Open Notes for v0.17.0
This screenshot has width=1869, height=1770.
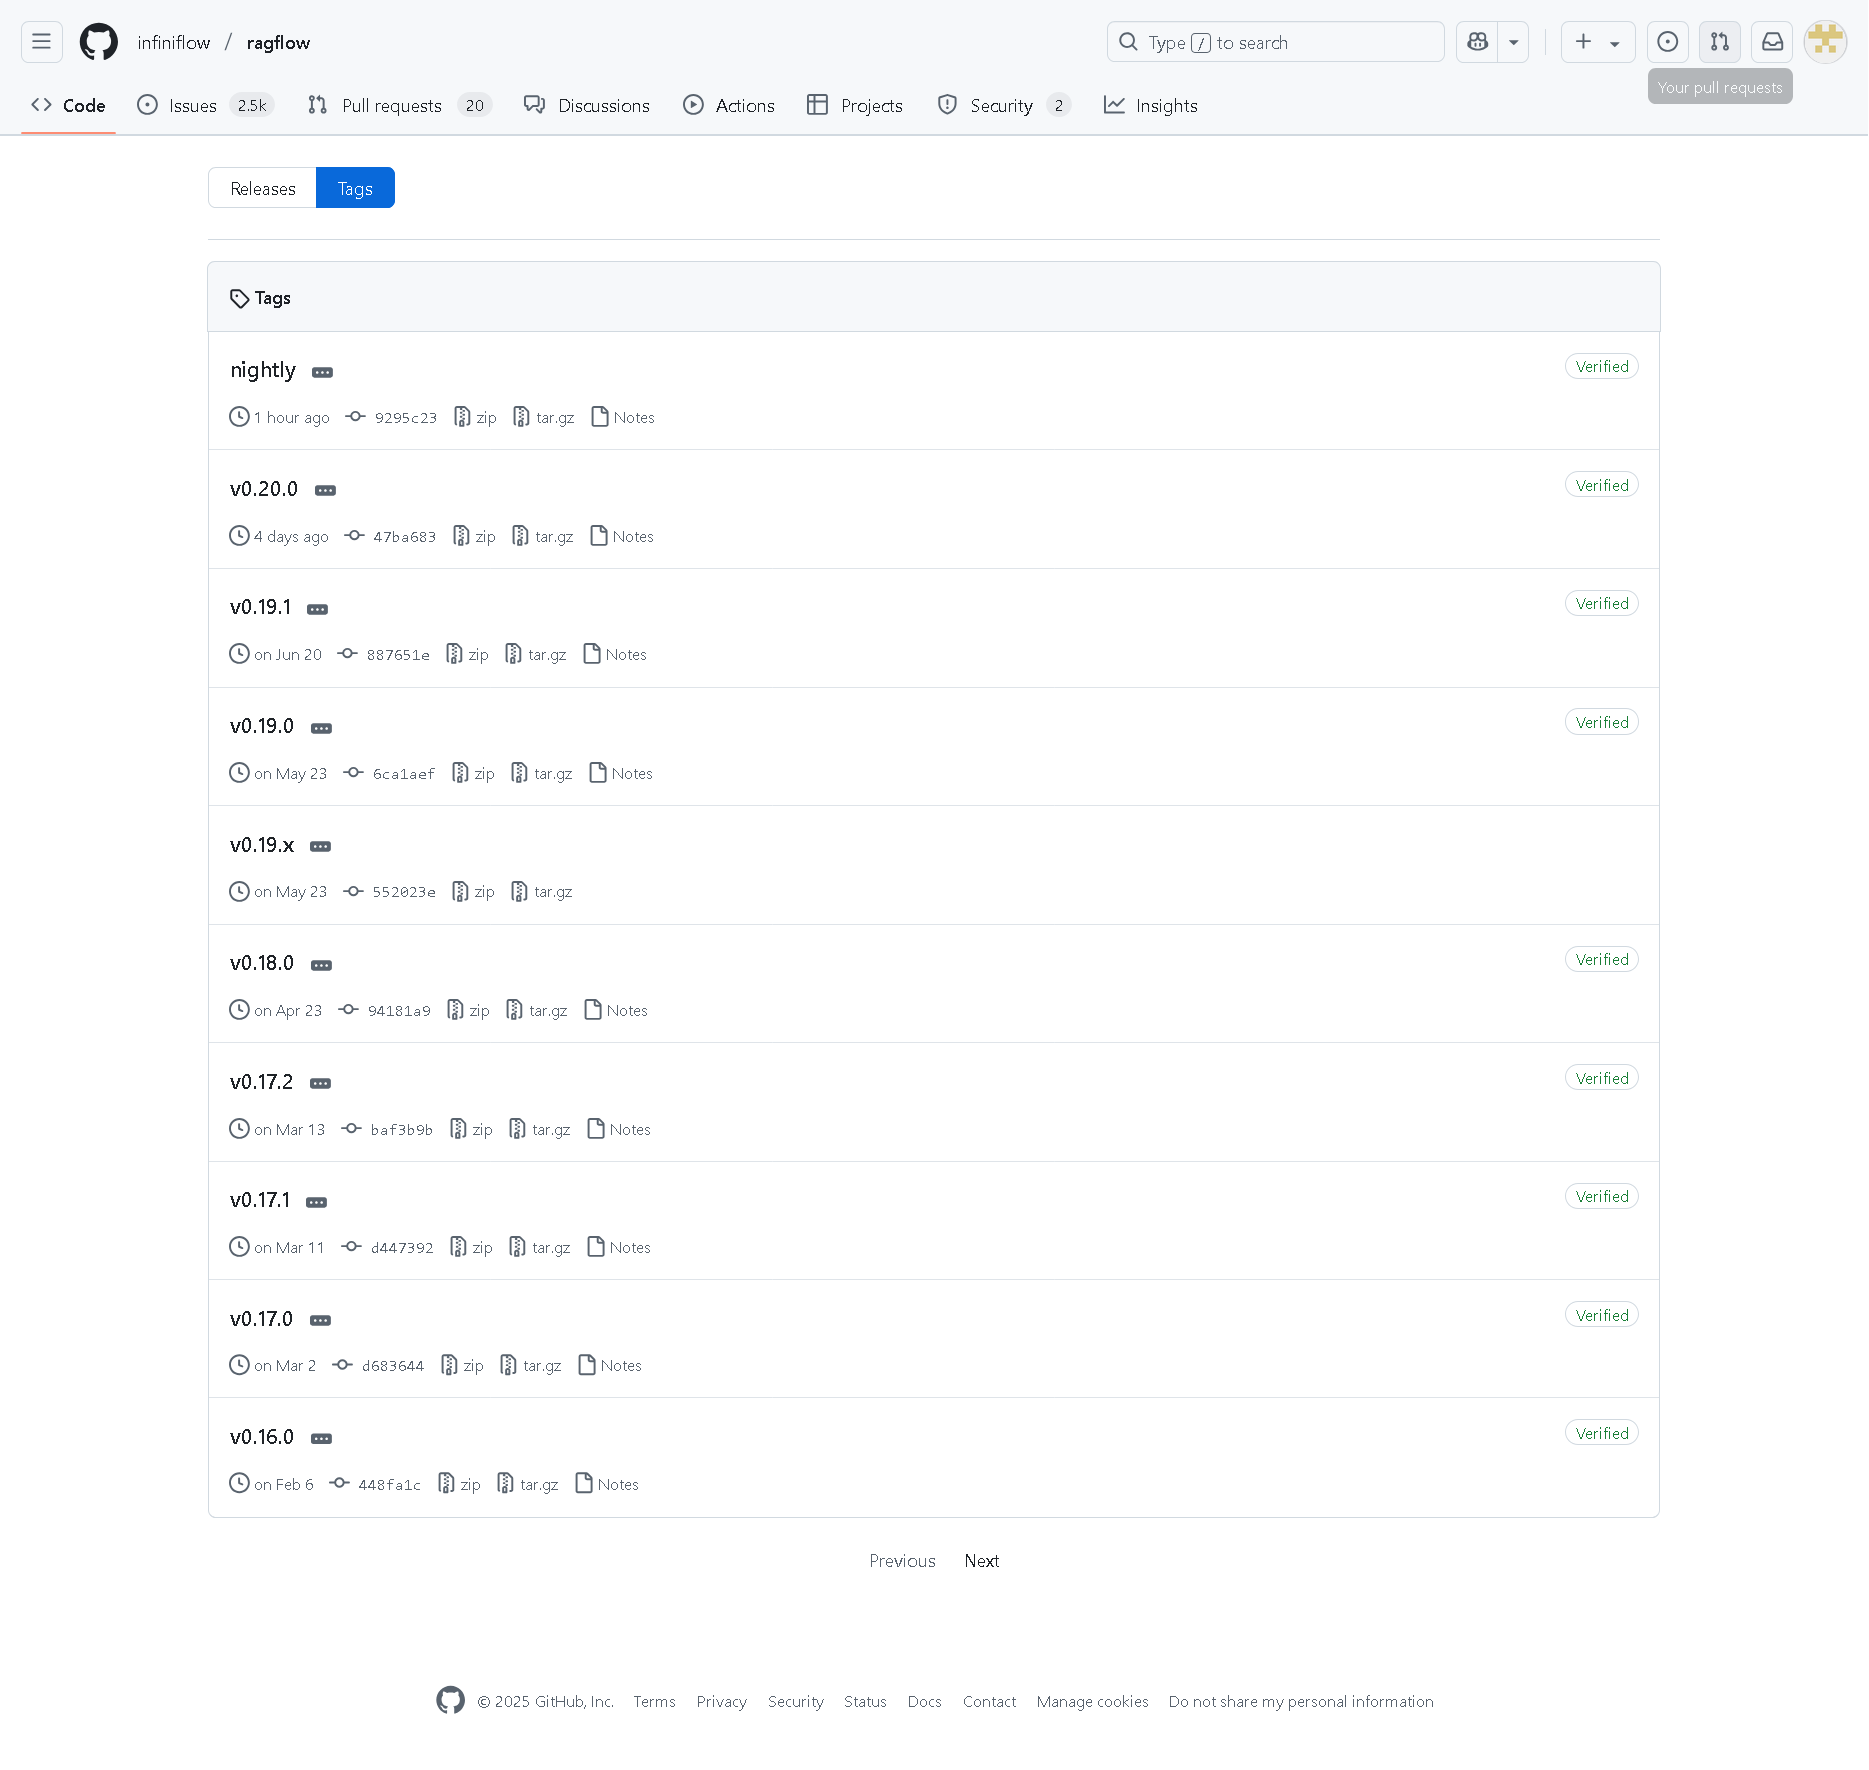[x=610, y=1365]
